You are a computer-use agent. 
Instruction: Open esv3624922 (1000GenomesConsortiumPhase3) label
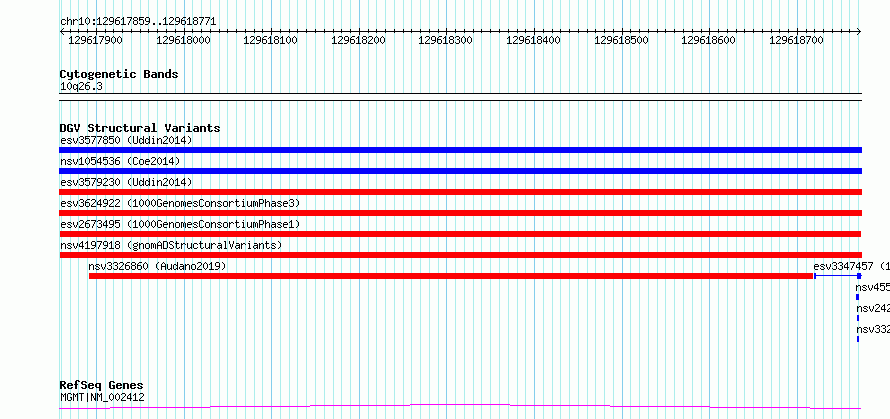(x=180, y=203)
